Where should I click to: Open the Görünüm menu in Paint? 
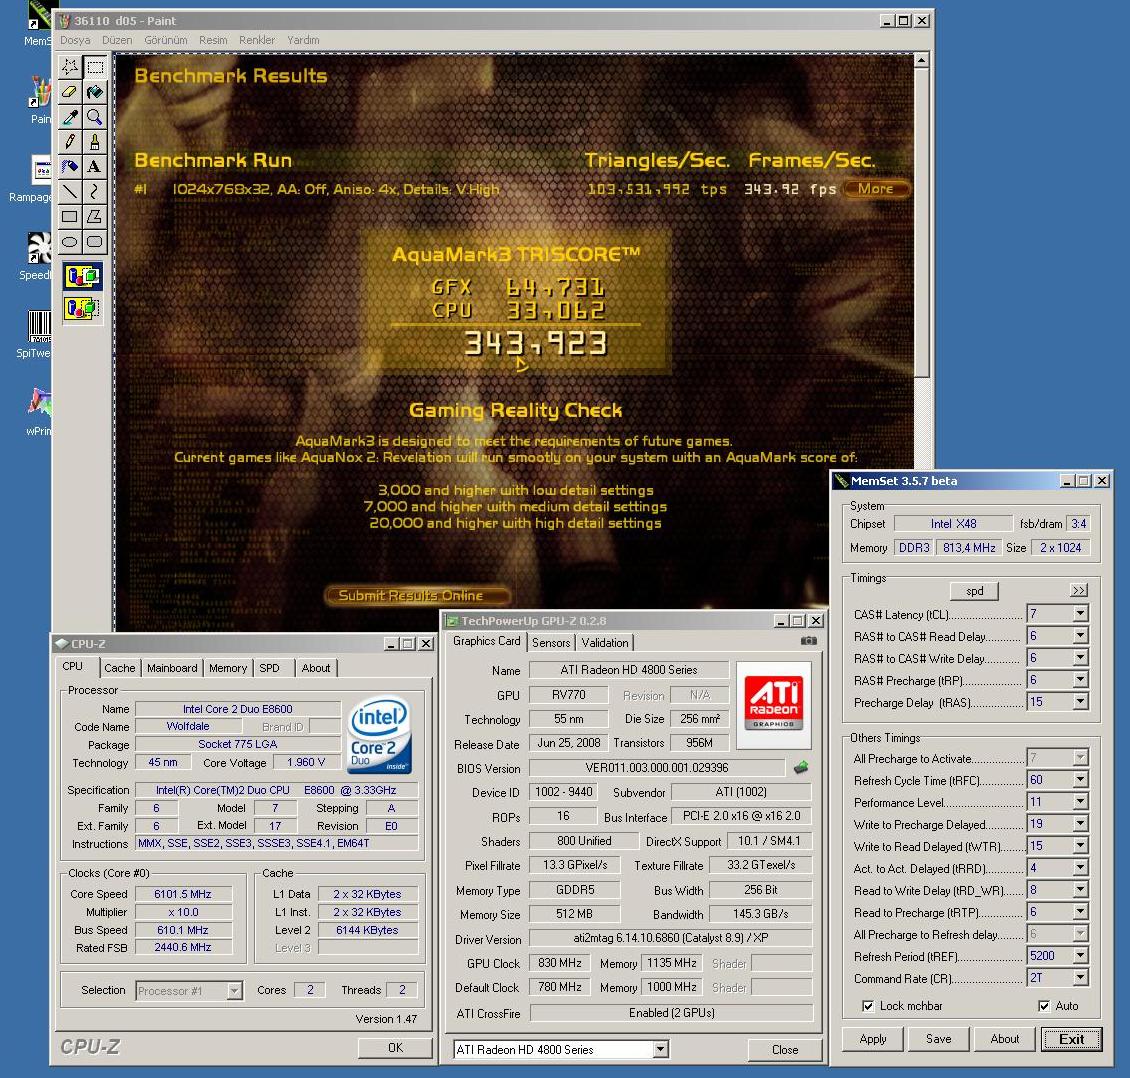coord(166,40)
